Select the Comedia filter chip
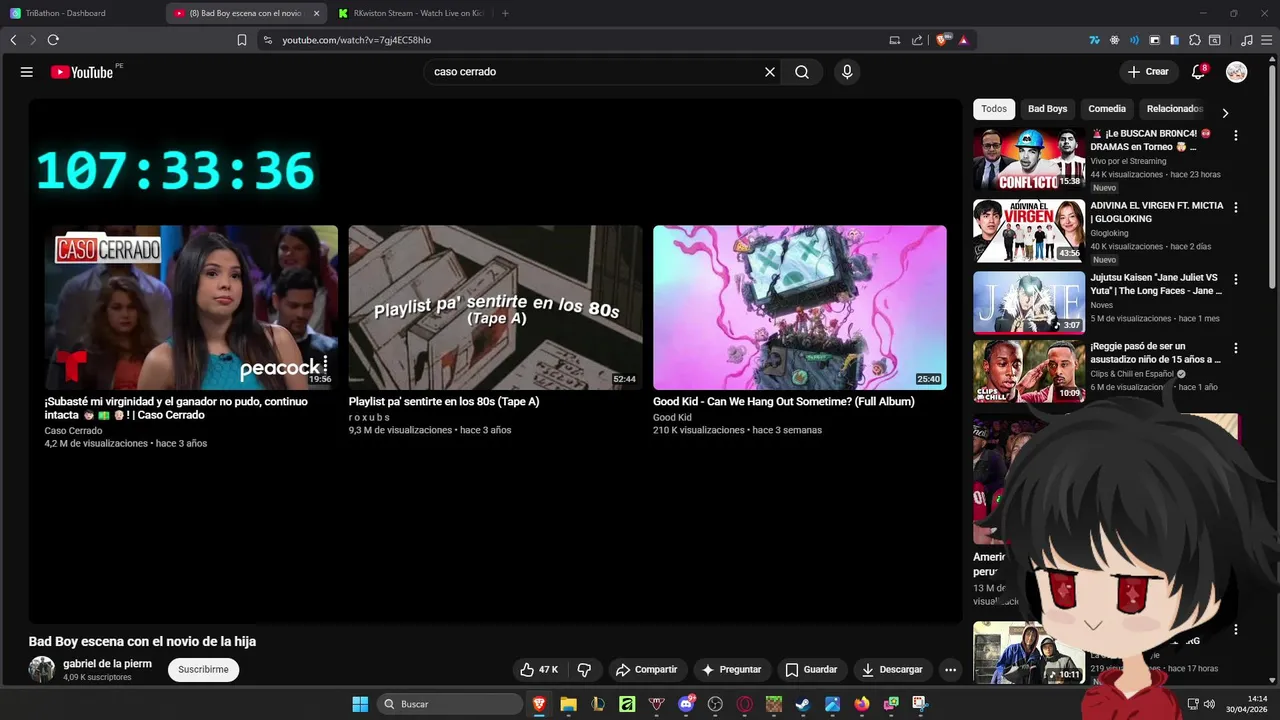This screenshot has width=1280, height=720. point(1107,109)
